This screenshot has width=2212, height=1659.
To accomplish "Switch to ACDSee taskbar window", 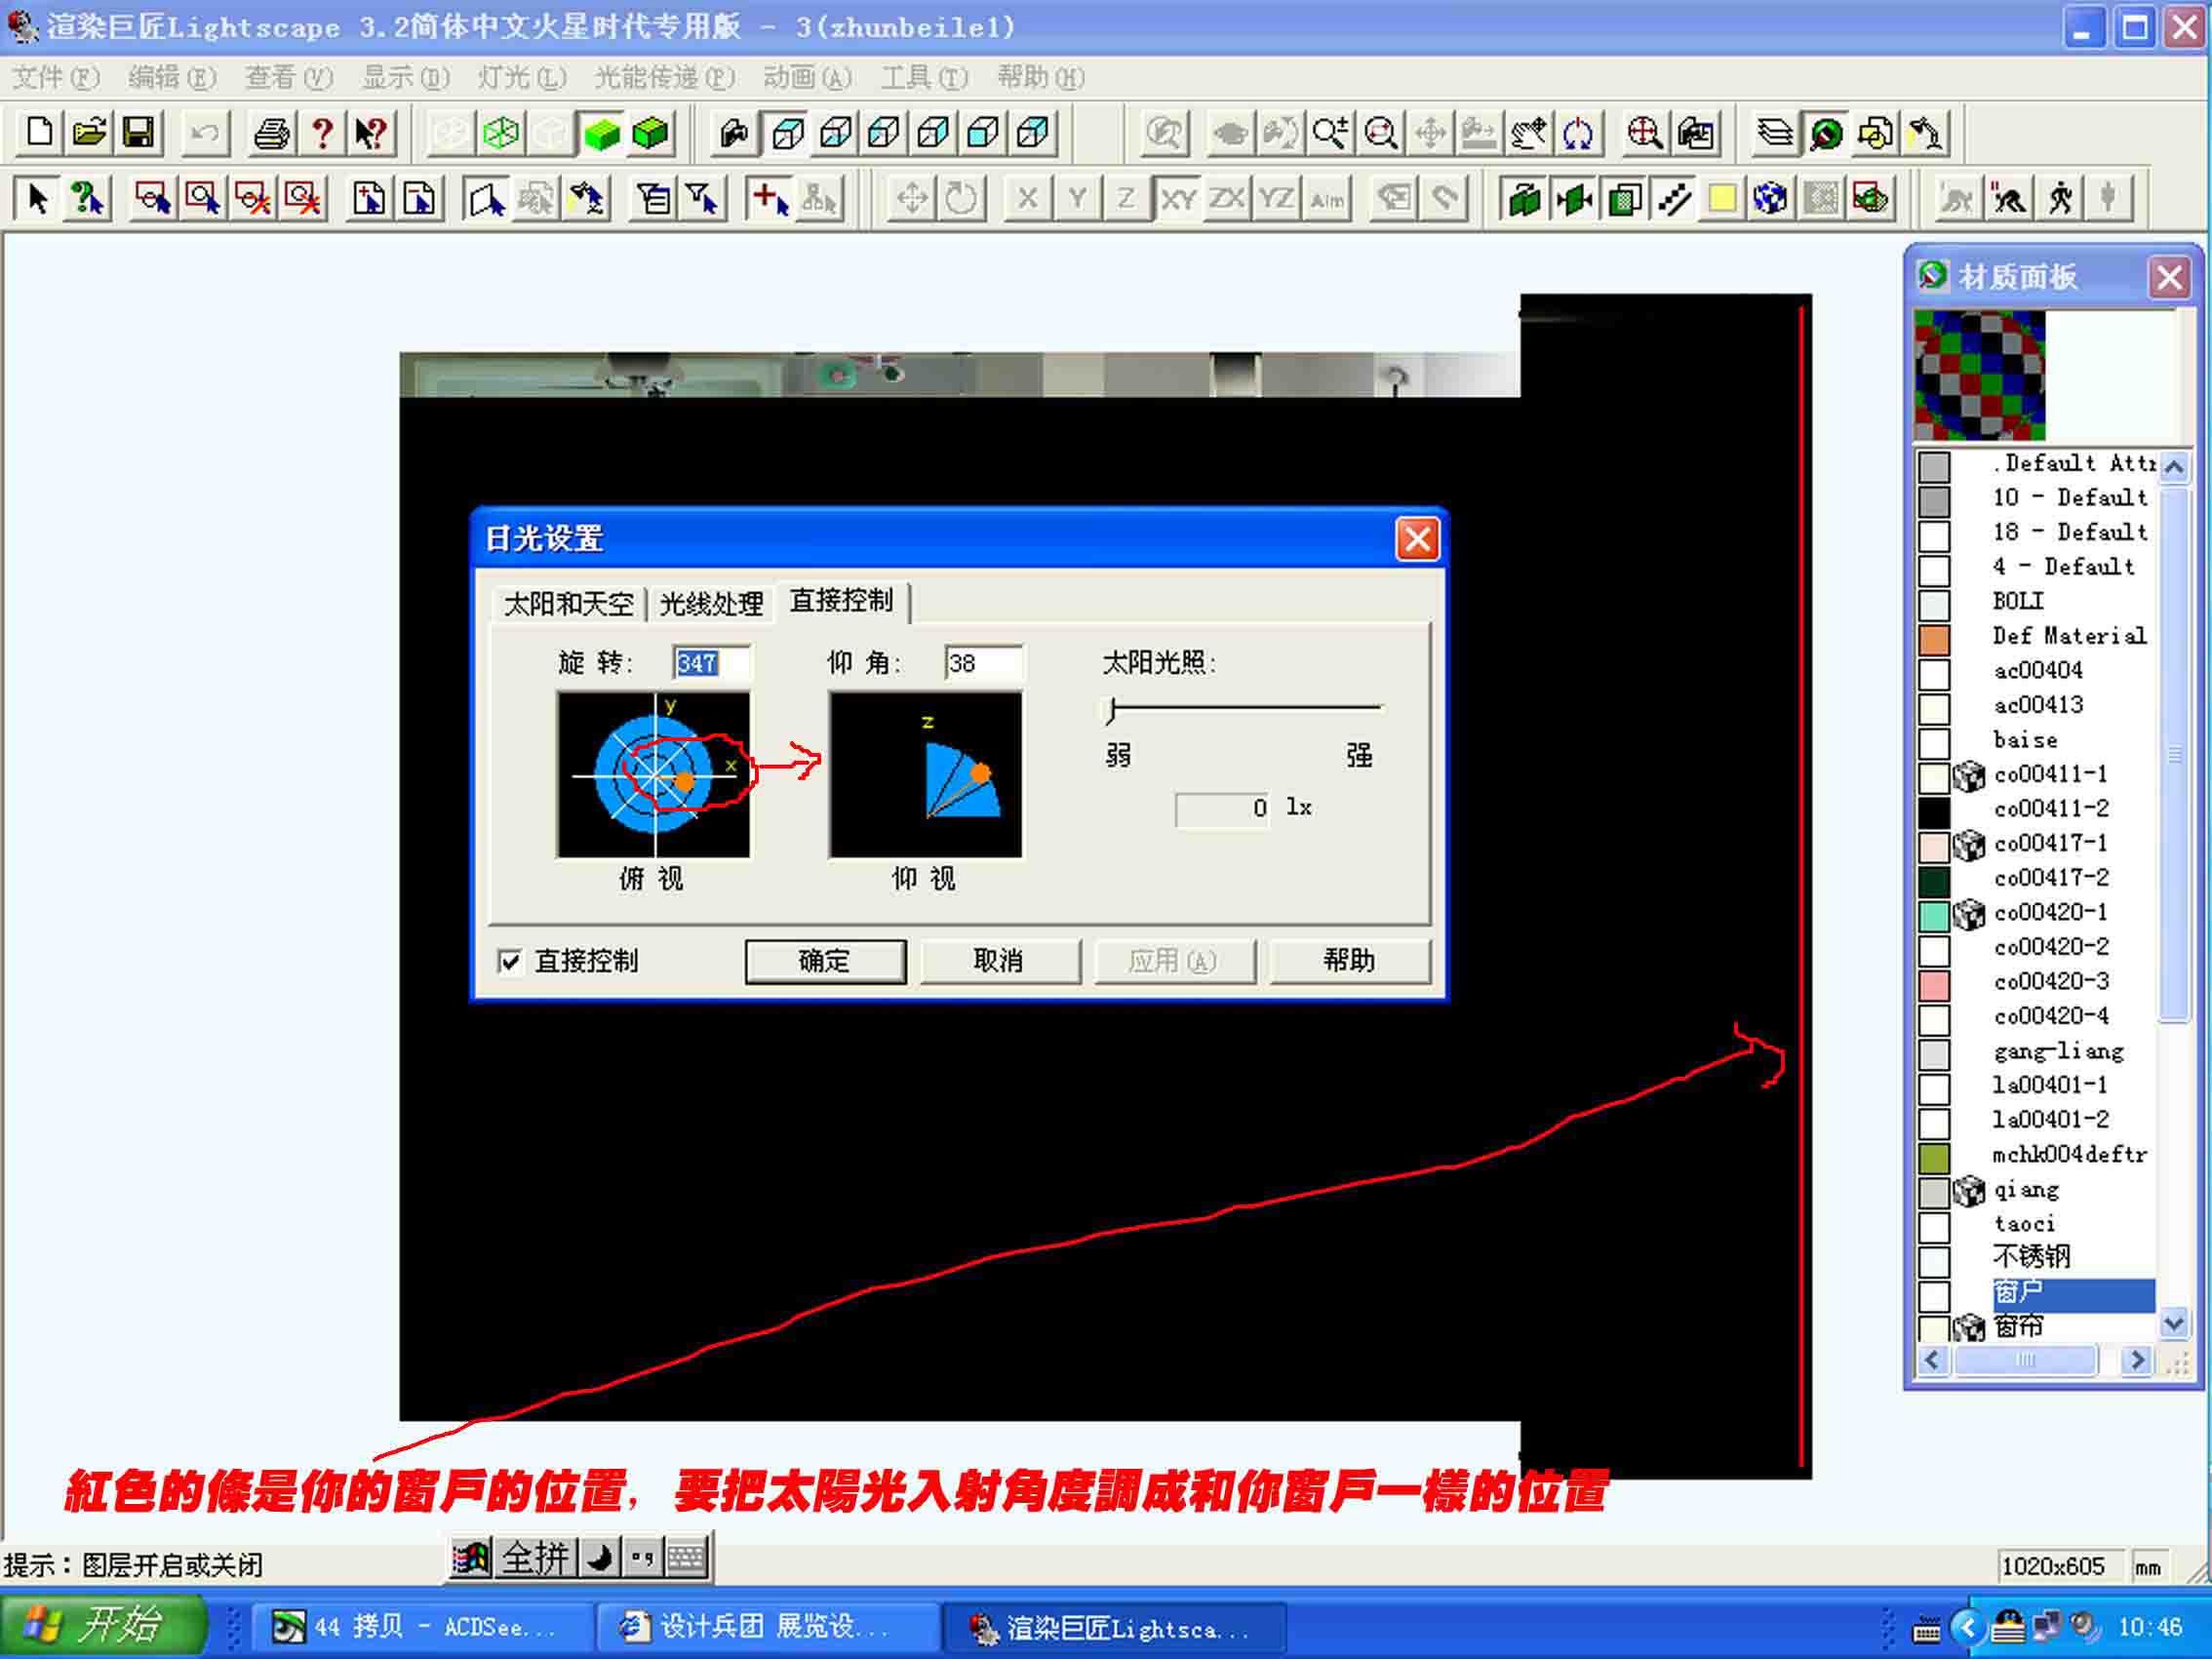I will point(422,1627).
